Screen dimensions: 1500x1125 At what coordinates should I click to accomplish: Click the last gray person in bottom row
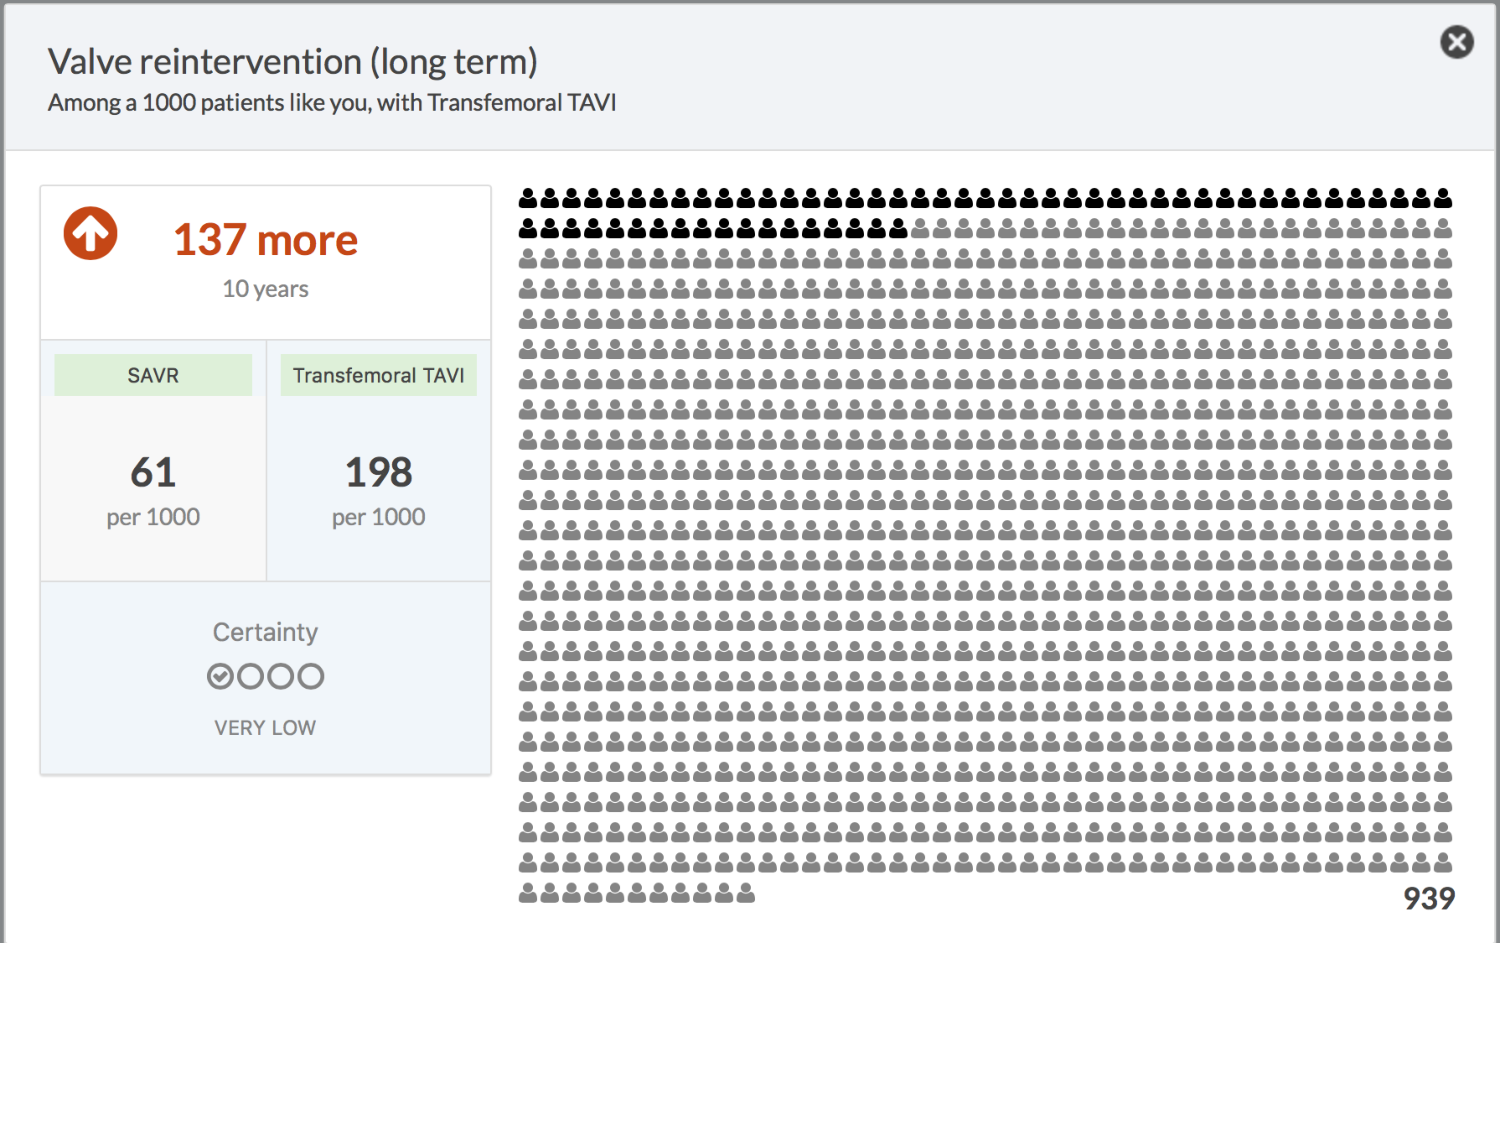click(x=746, y=893)
